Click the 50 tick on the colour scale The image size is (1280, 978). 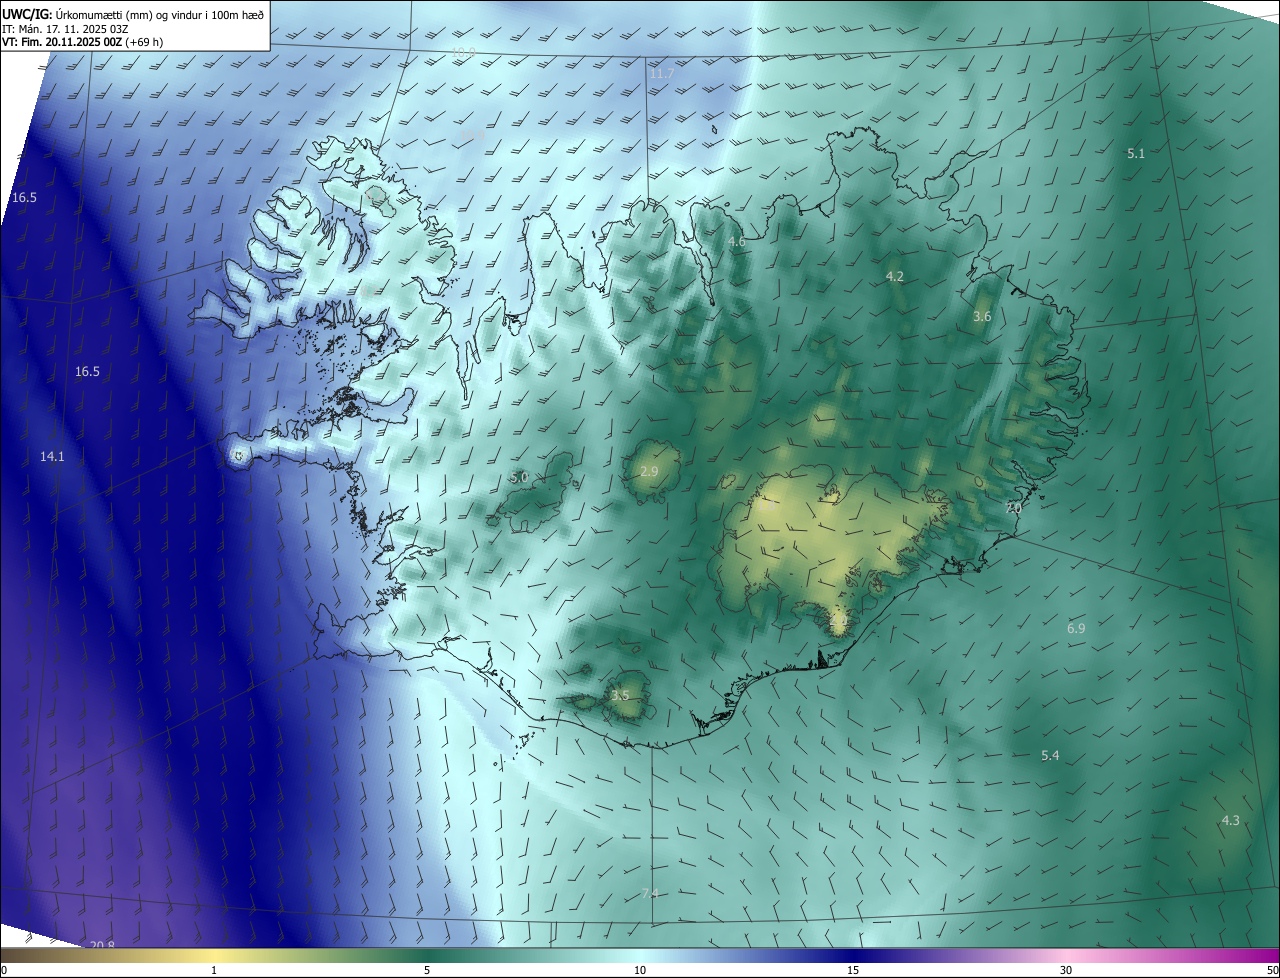tap(1272, 971)
